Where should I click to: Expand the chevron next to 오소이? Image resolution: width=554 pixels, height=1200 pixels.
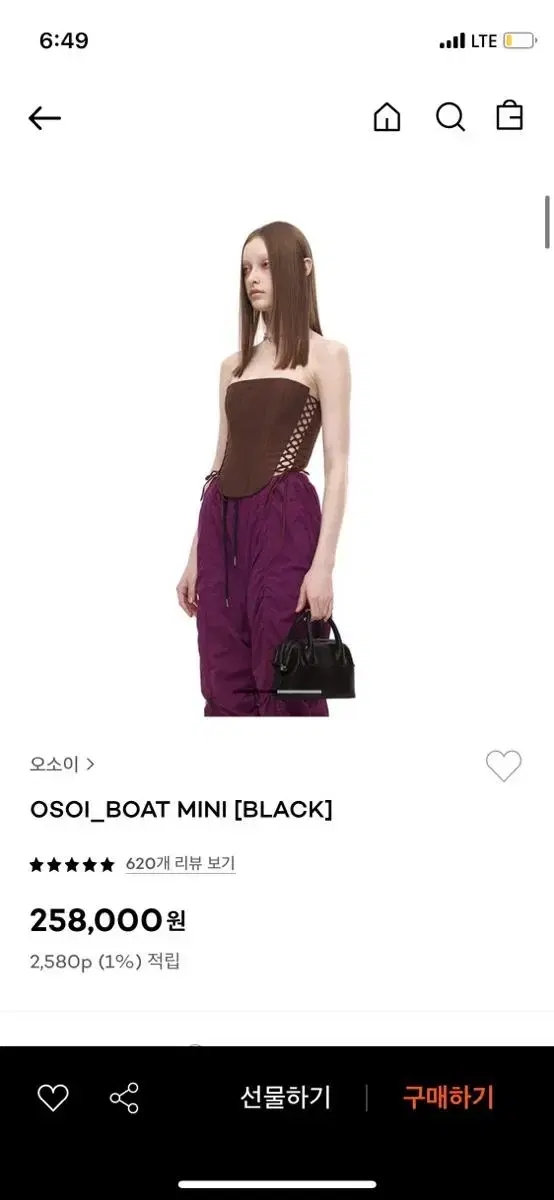click(90, 764)
